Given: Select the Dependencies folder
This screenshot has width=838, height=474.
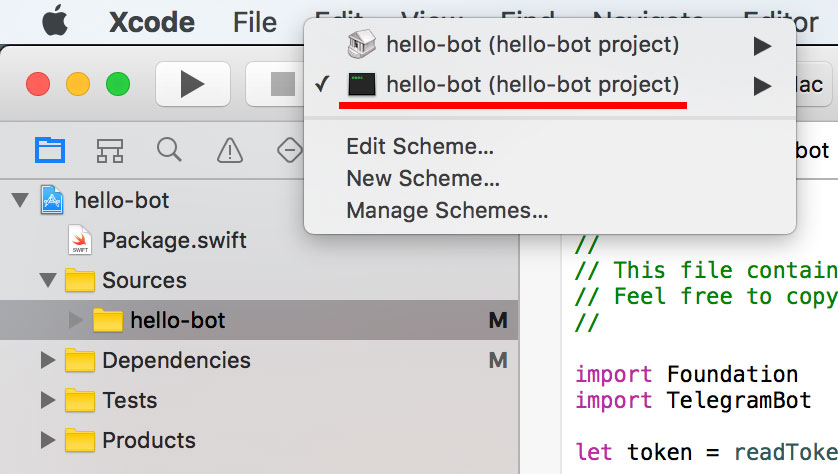Looking at the screenshot, I should [x=176, y=361].
